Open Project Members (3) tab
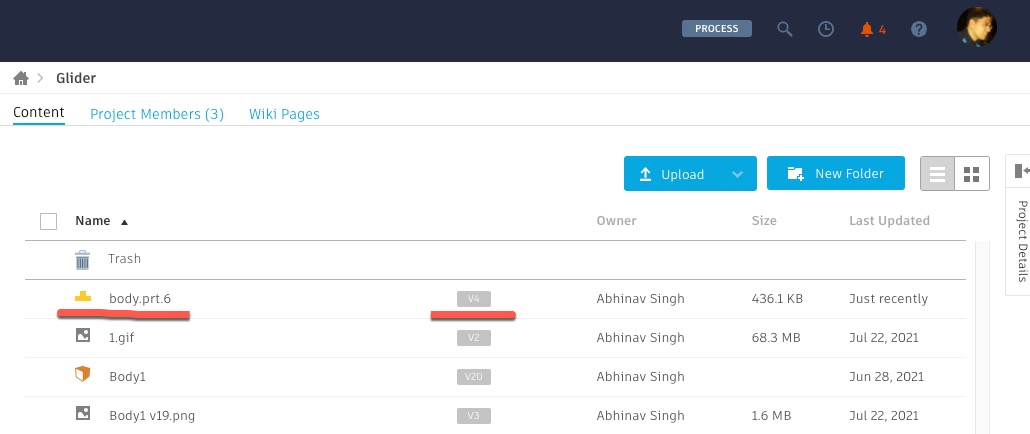Image resolution: width=1030 pixels, height=434 pixels. [157, 114]
